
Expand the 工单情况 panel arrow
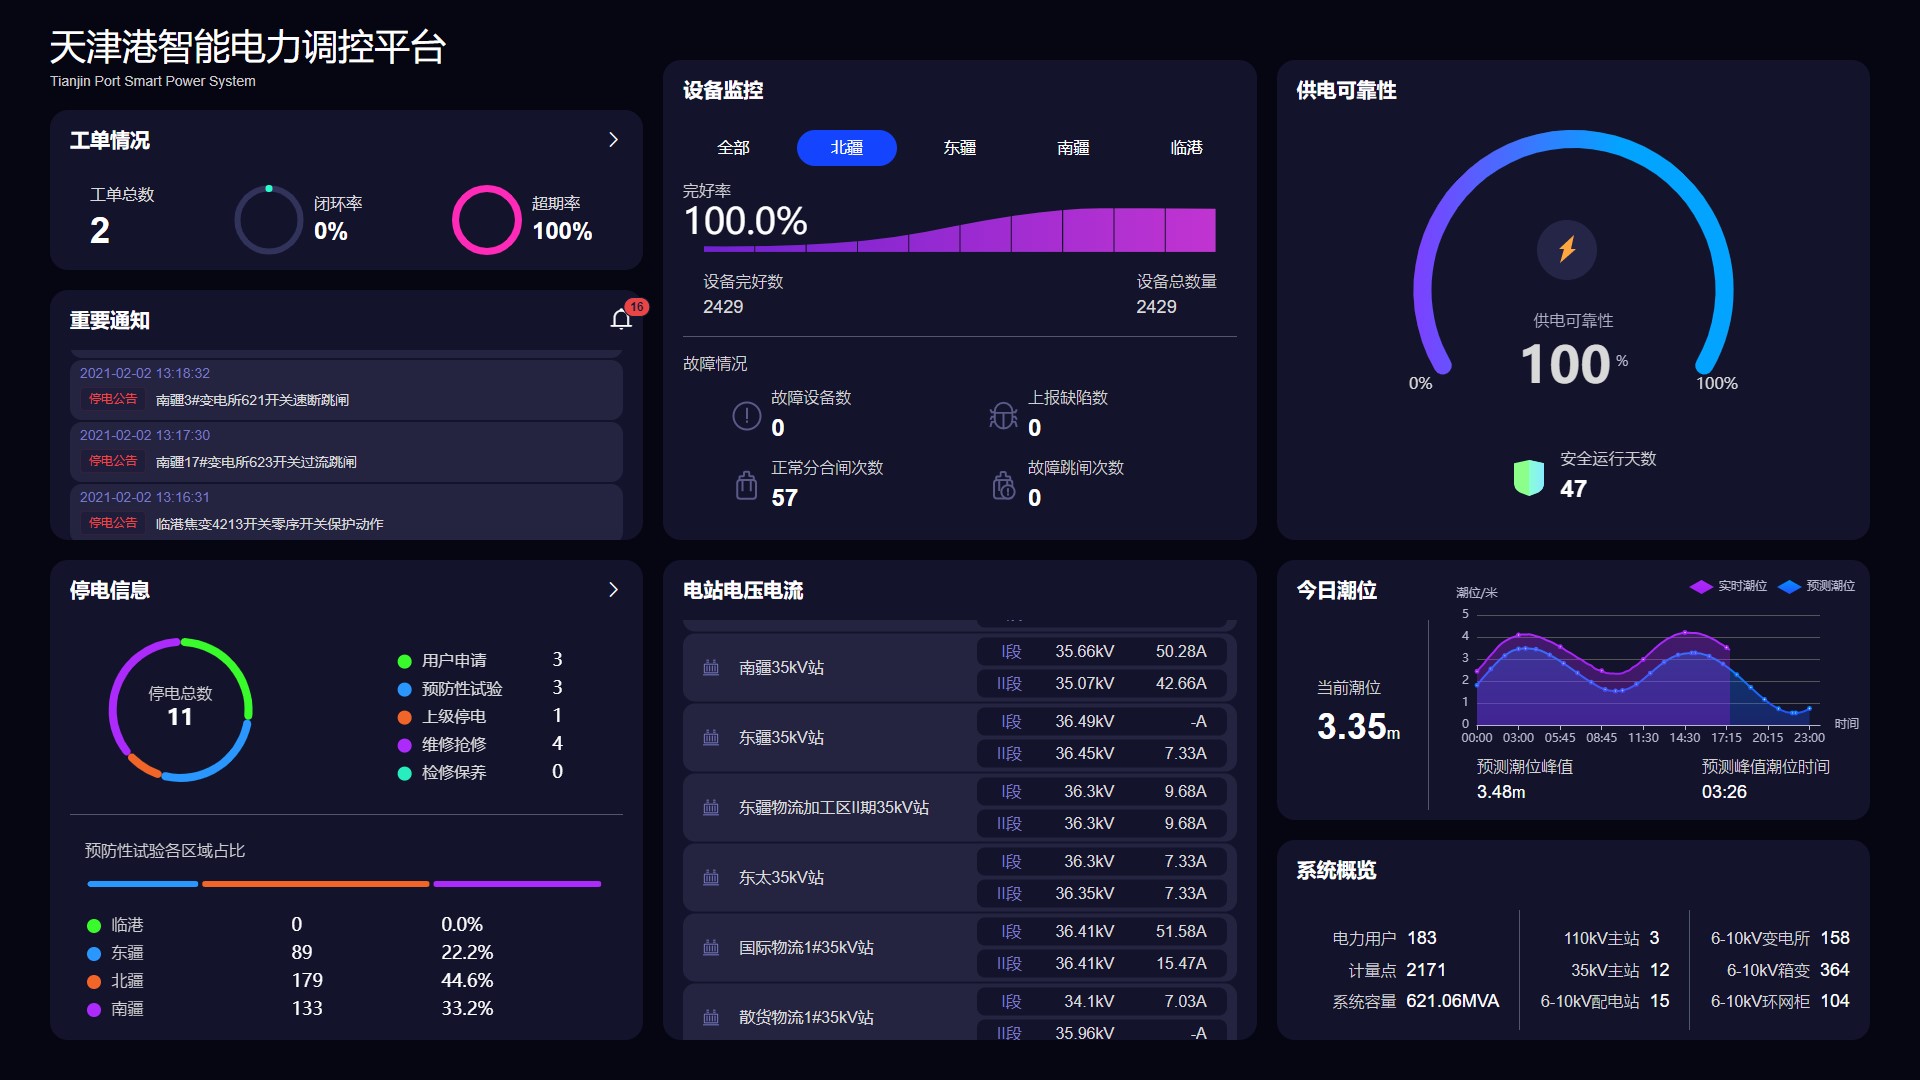point(613,140)
